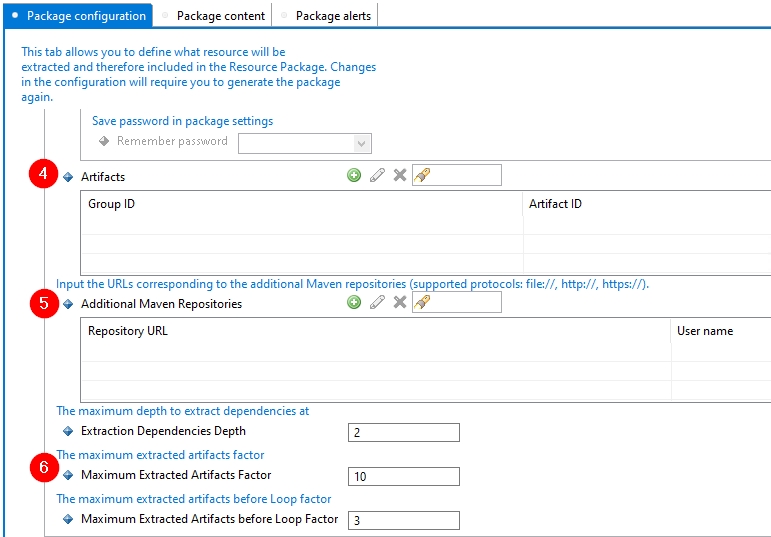The image size is (771, 537).
Task: Click the Maximum Extracted Artifacts Factor field
Action: (403, 476)
